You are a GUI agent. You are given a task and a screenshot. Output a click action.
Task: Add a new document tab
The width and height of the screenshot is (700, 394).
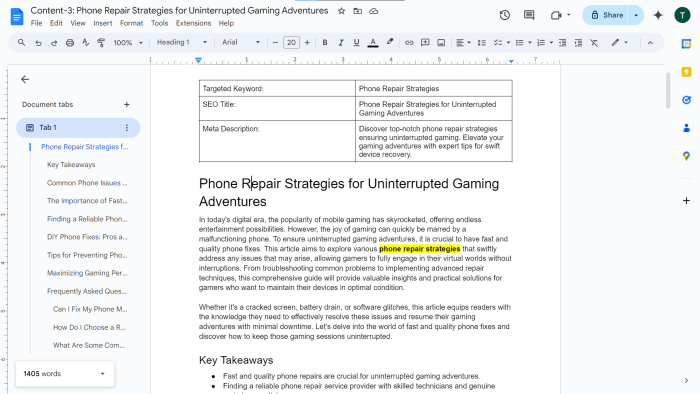127,104
